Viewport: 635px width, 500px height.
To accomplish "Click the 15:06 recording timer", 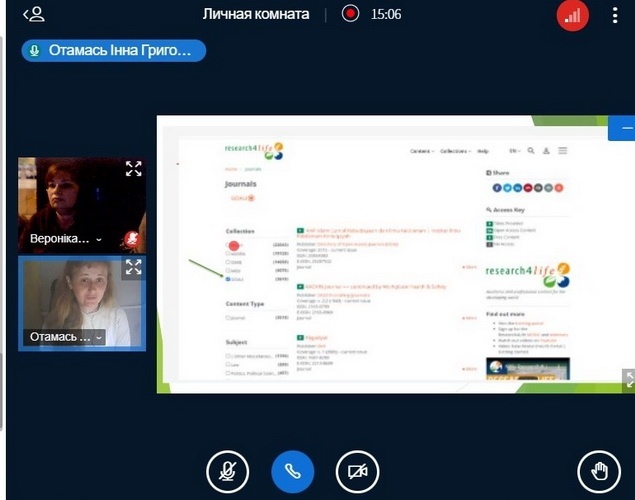I will [385, 14].
